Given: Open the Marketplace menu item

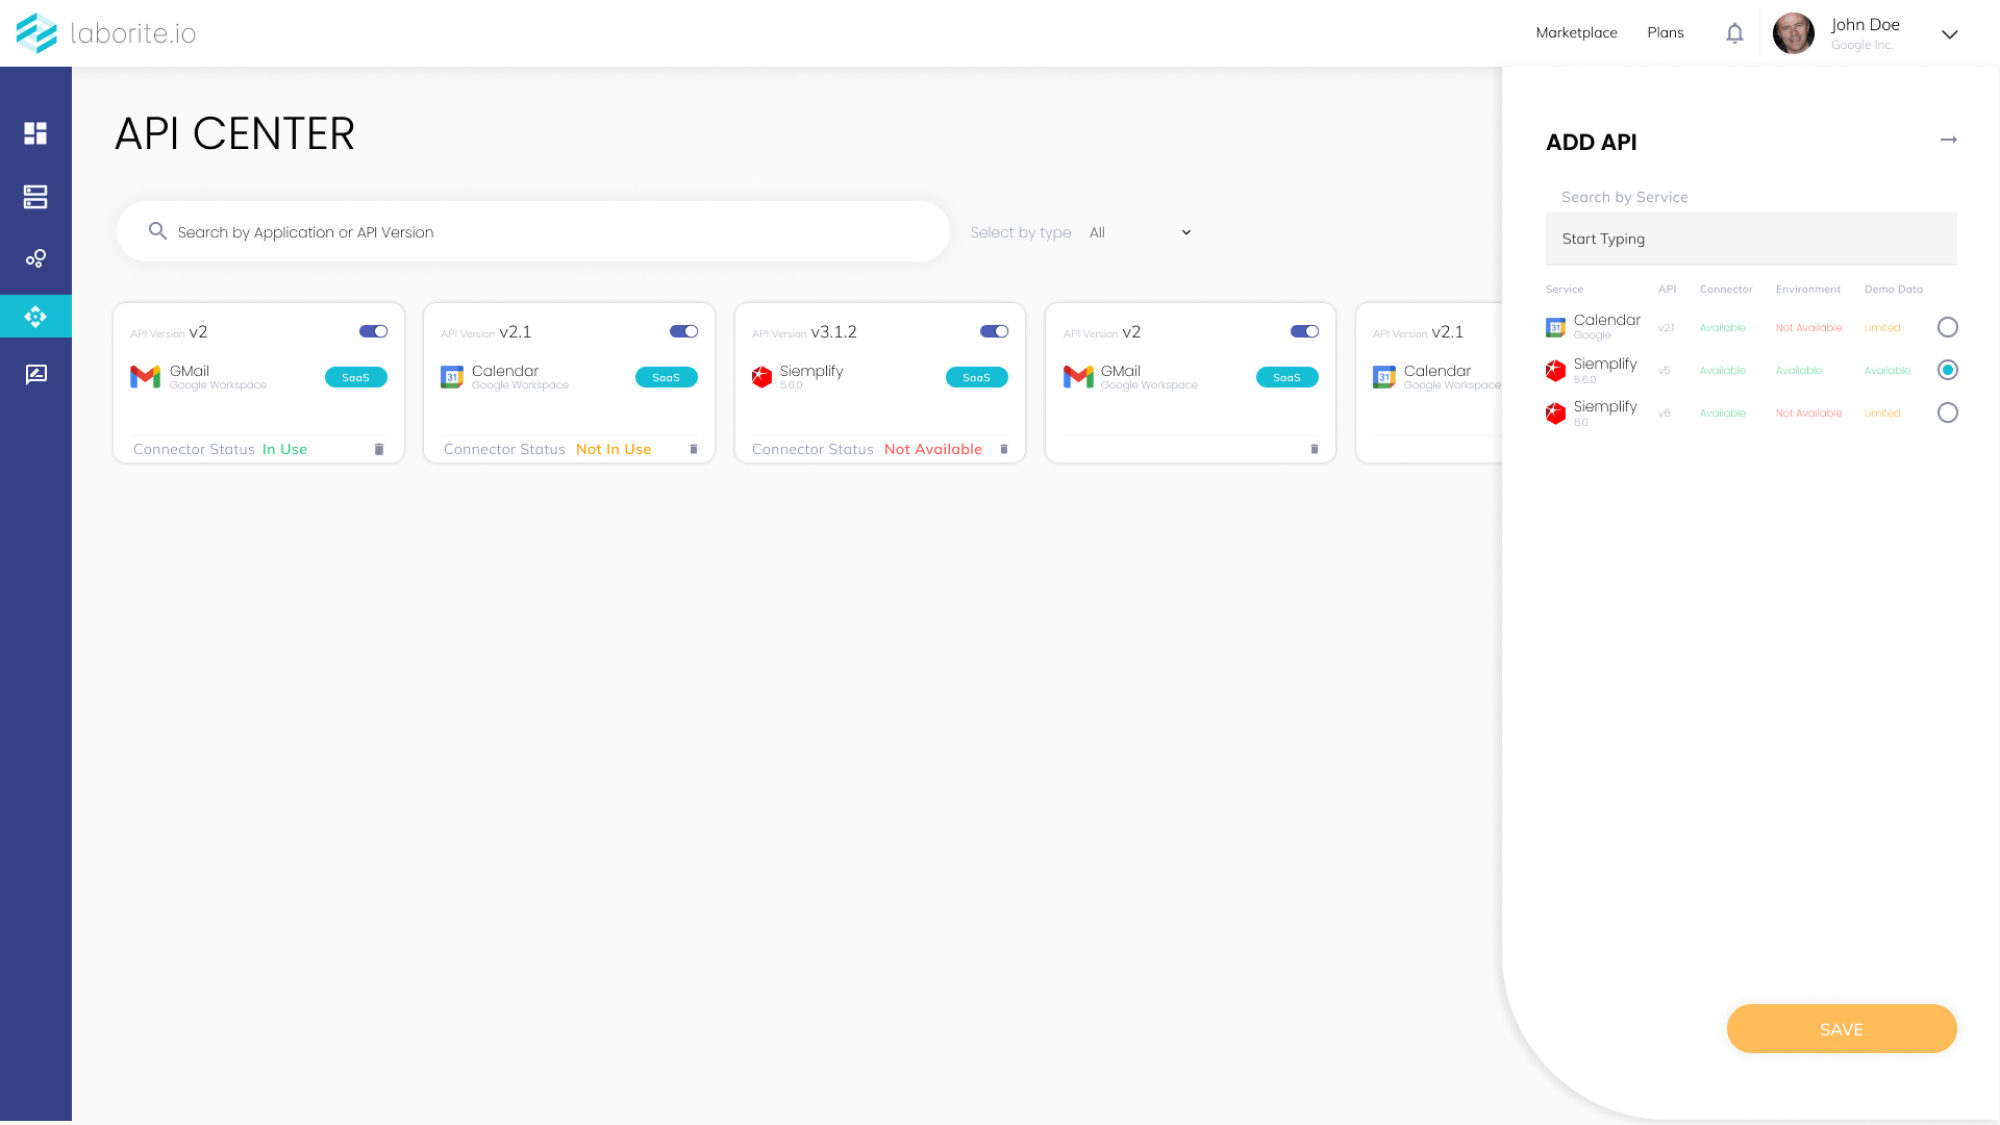Looking at the screenshot, I should pos(1576,33).
